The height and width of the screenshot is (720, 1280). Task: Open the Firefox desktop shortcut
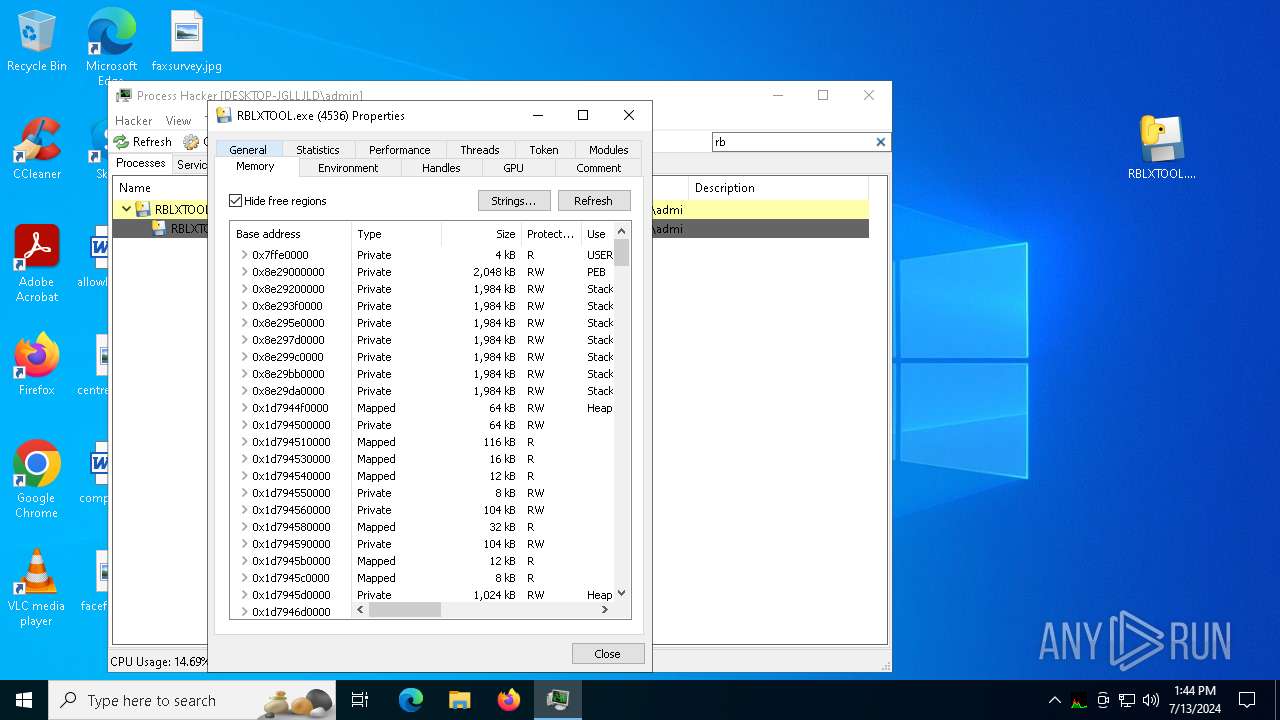tap(37, 364)
